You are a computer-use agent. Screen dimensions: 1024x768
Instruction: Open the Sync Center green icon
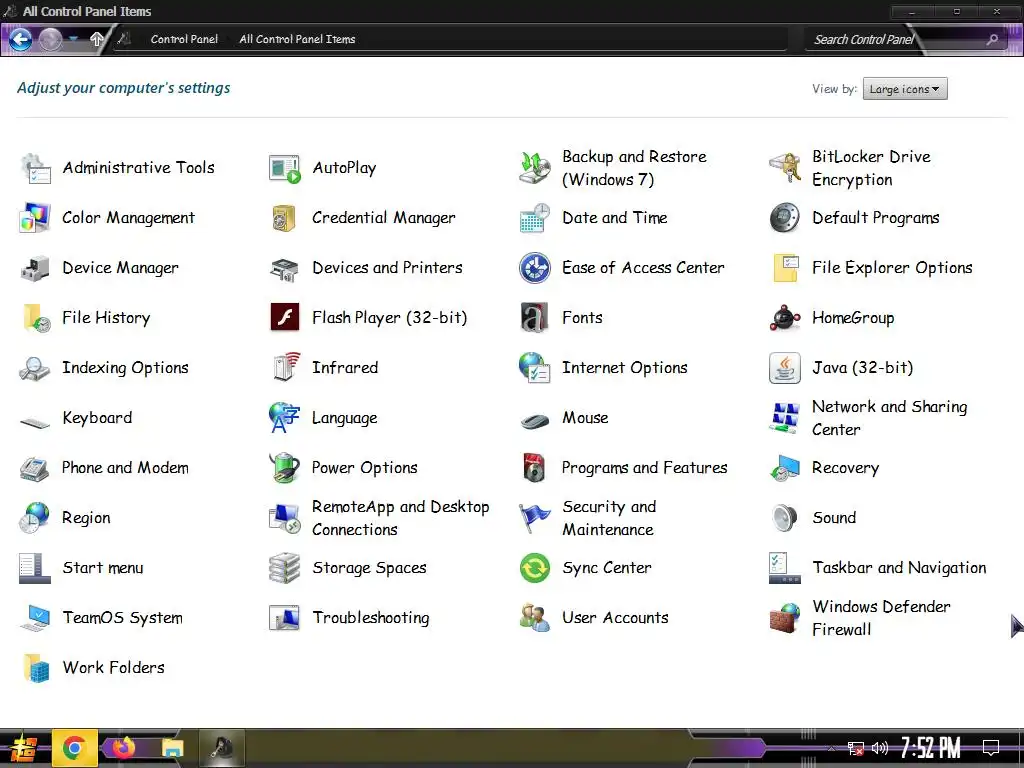coord(535,568)
